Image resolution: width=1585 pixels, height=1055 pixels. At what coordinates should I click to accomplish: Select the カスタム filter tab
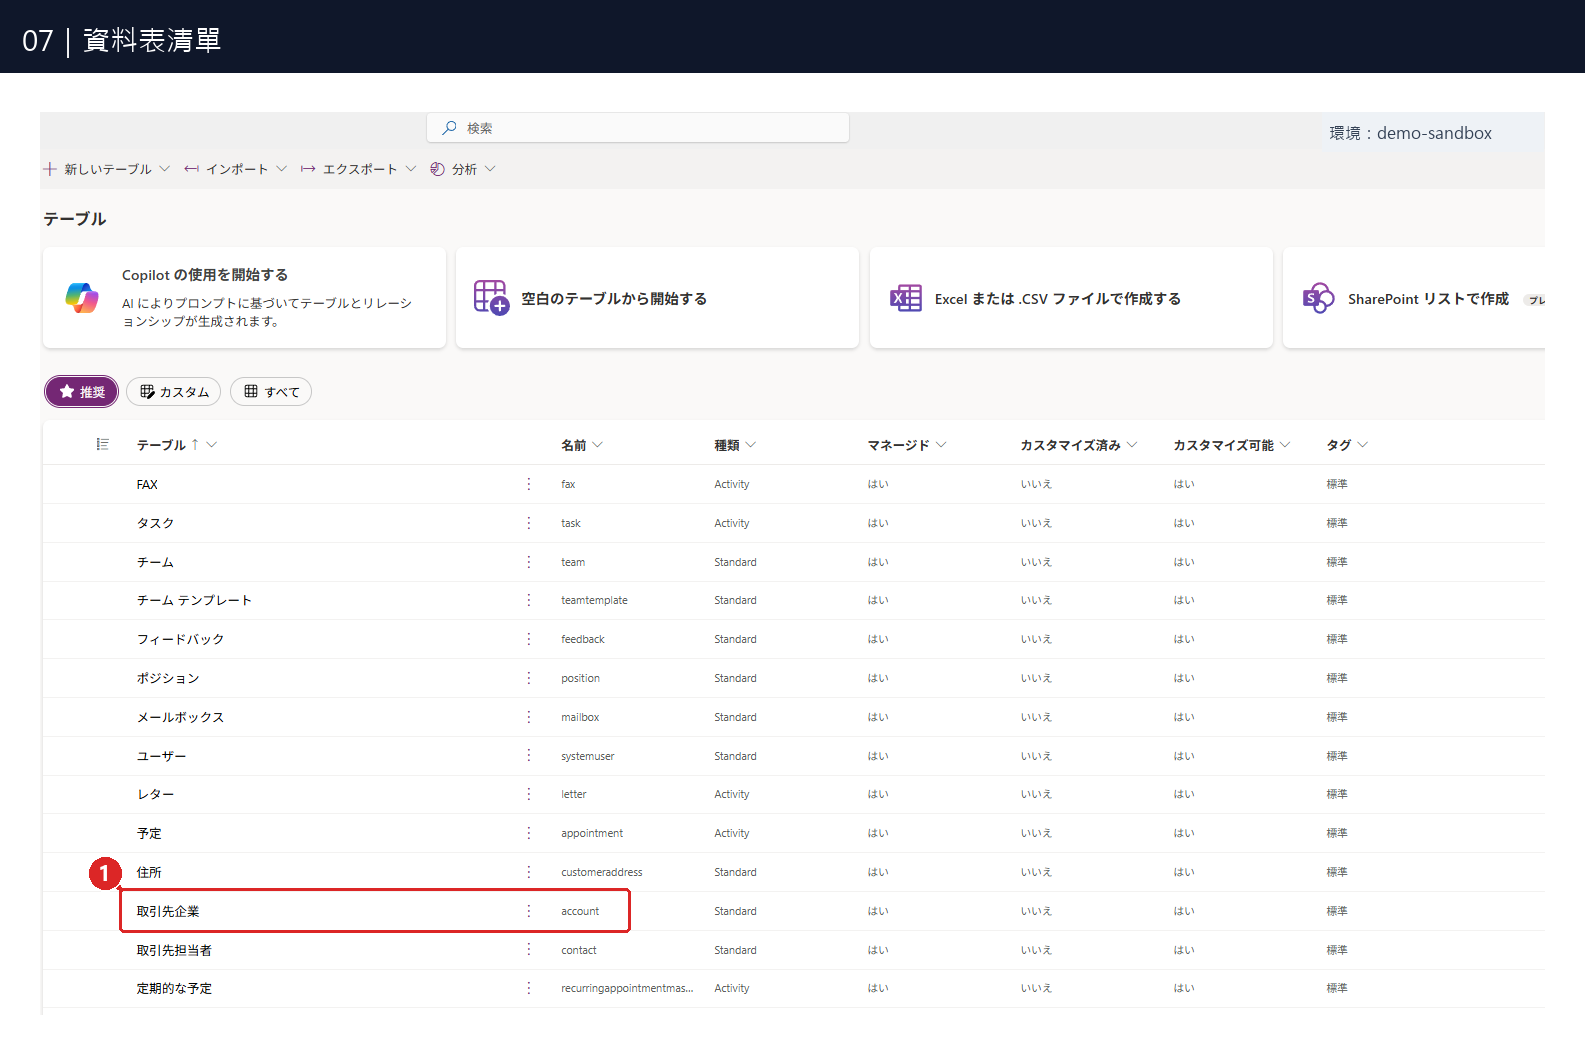(x=174, y=392)
